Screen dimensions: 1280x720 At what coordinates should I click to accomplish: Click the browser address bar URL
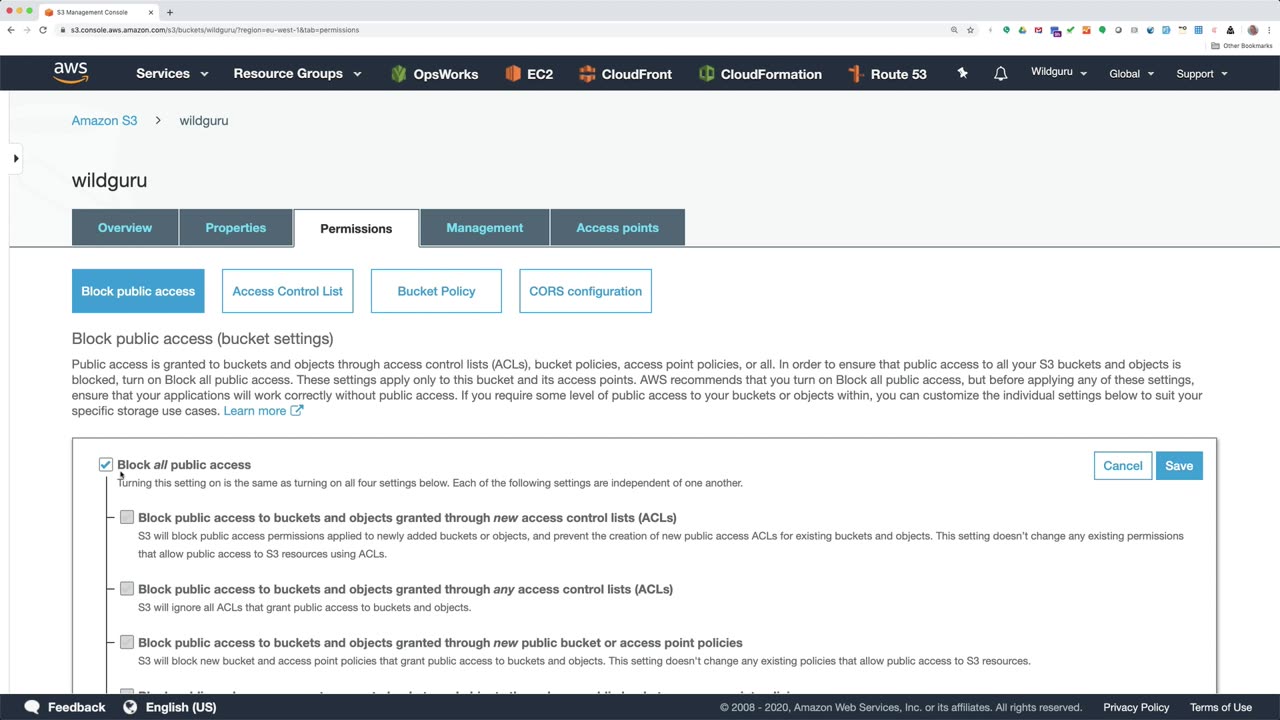tap(215, 30)
